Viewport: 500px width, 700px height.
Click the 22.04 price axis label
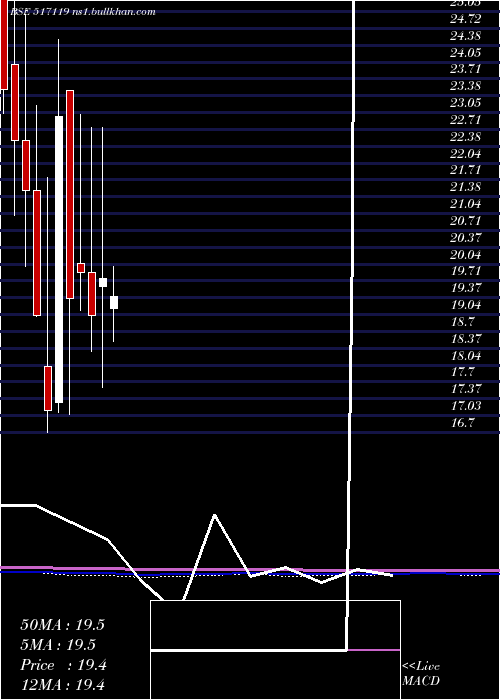[x=466, y=154]
